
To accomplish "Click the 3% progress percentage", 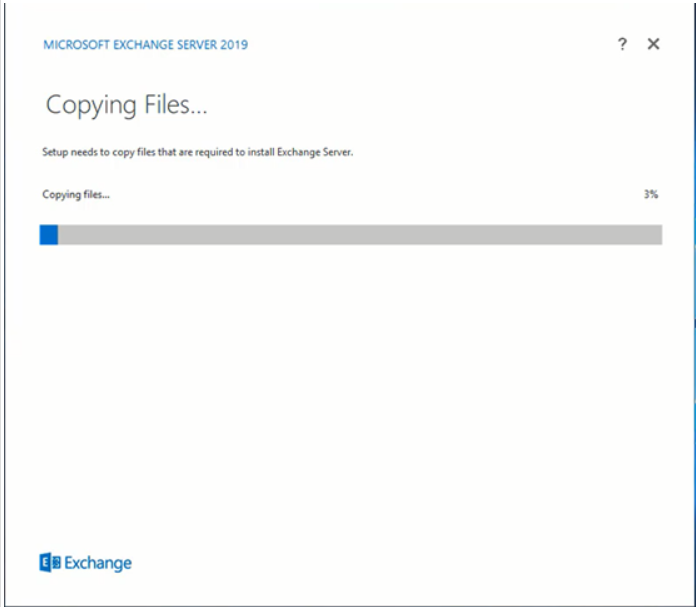I will [x=651, y=194].
